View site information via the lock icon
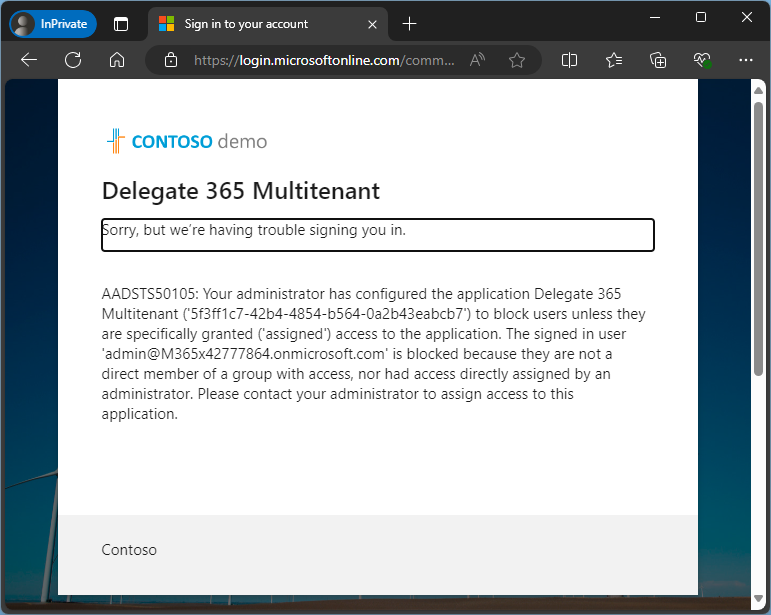This screenshot has height=615, width=771. 171,60
